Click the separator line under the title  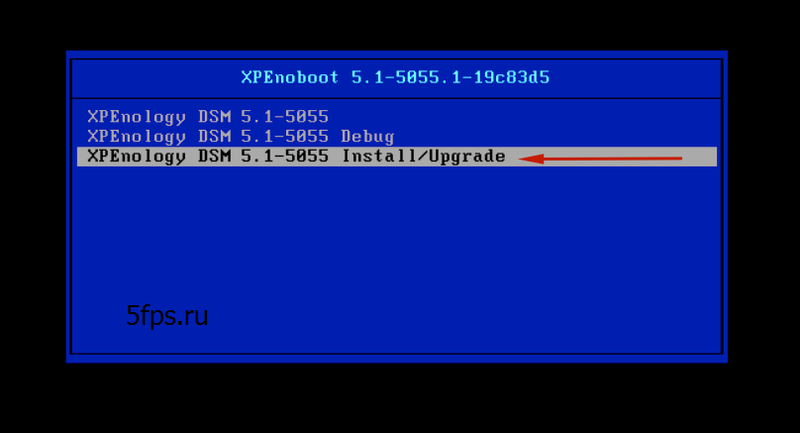pos(397,97)
